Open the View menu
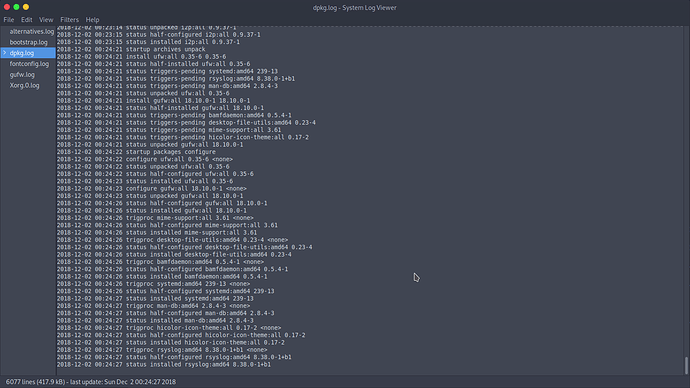Screen dimensions: 690x388 pyautogui.click(x=46, y=20)
